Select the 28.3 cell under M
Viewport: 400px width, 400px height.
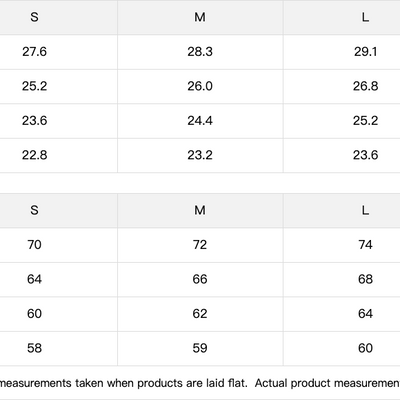click(200, 52)
